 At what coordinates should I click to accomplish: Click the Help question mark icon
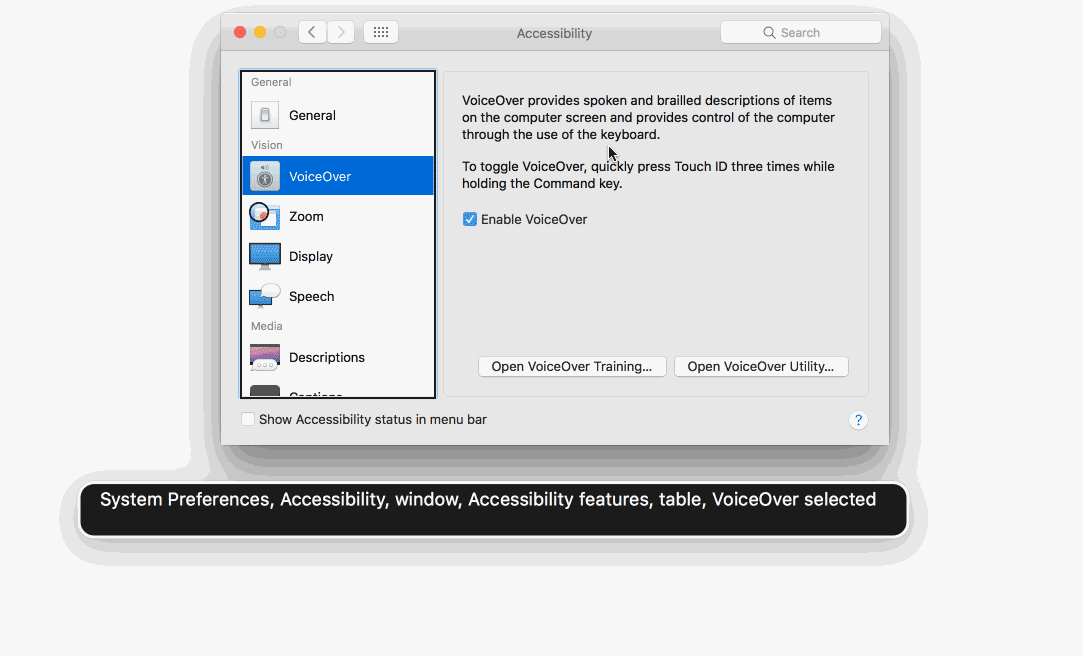pyautogui.click(x=858, y=419)
